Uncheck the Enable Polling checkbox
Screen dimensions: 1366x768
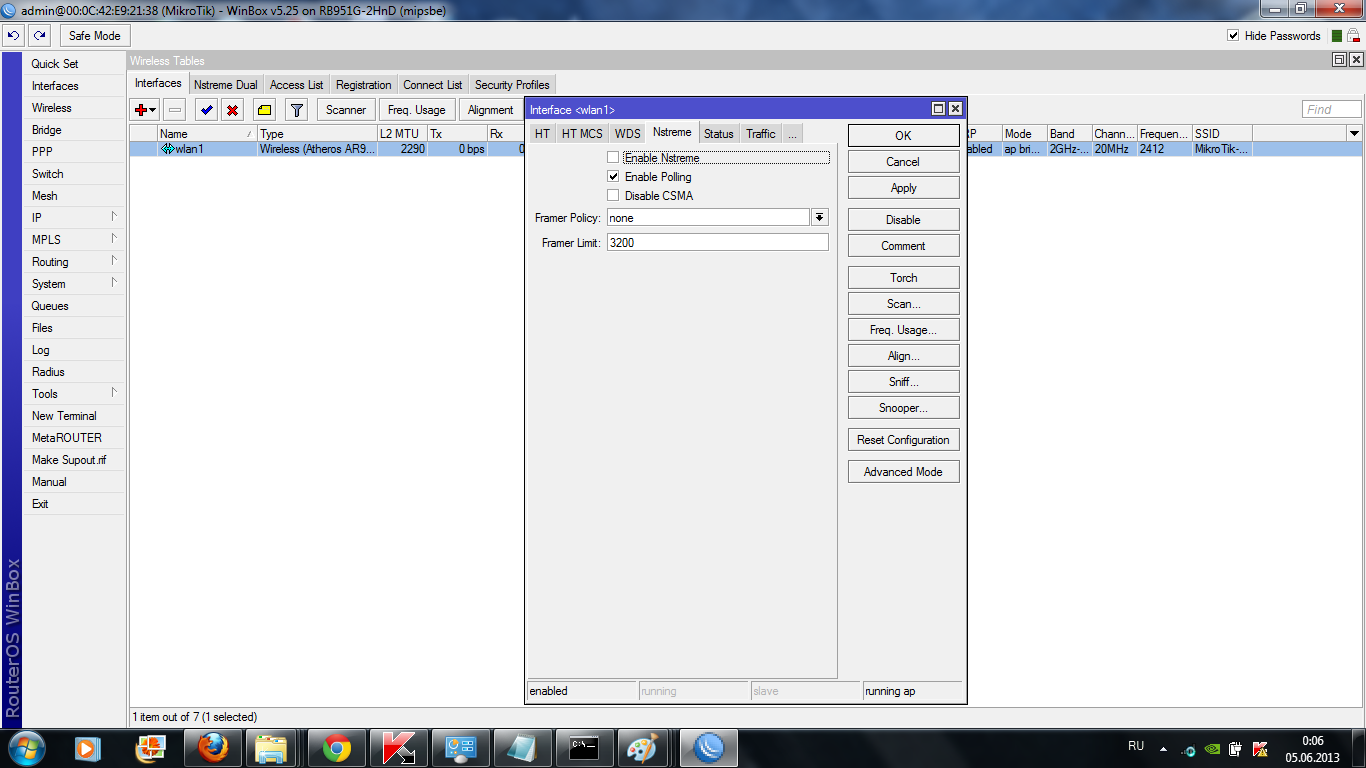613,177
